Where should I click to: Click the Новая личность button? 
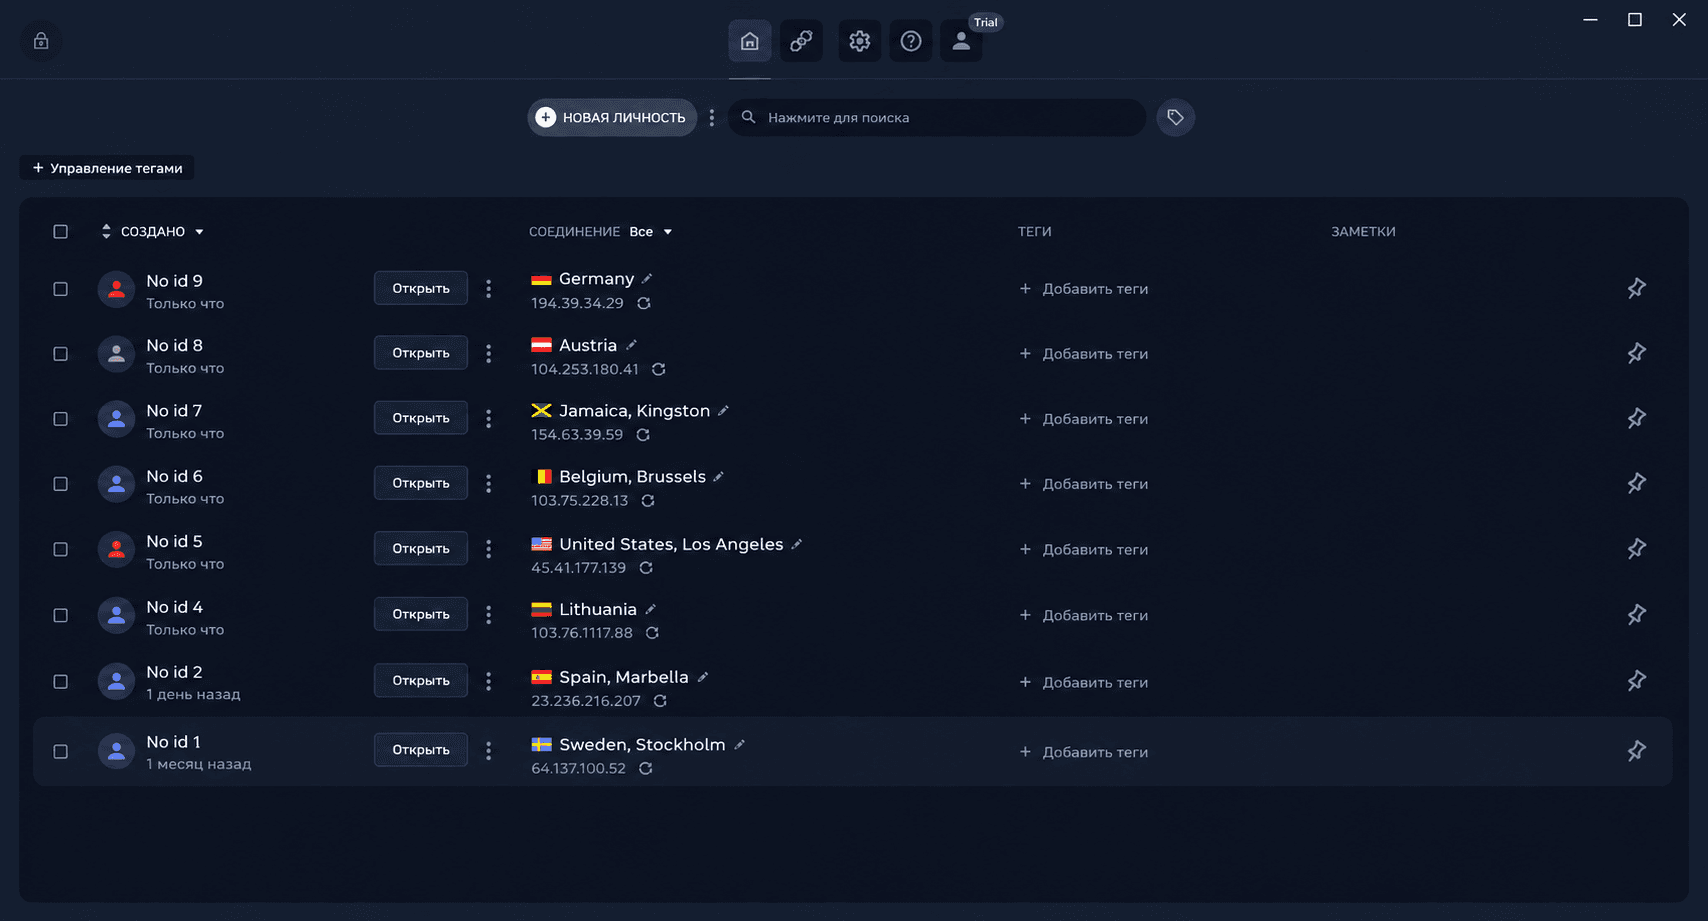tap(612, 118)
